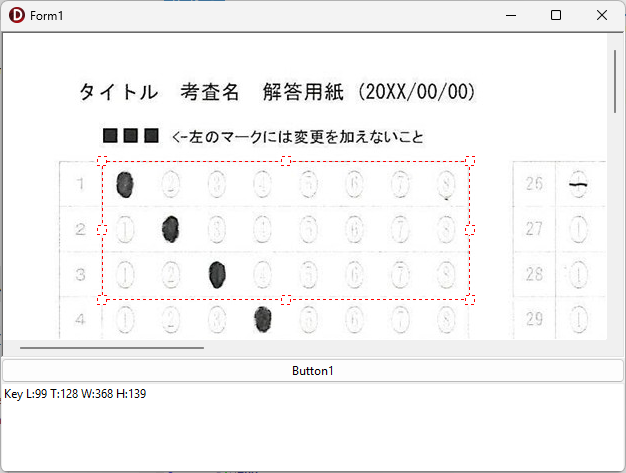
Task: Maximize the Form1 window
Action: [556, 15]
